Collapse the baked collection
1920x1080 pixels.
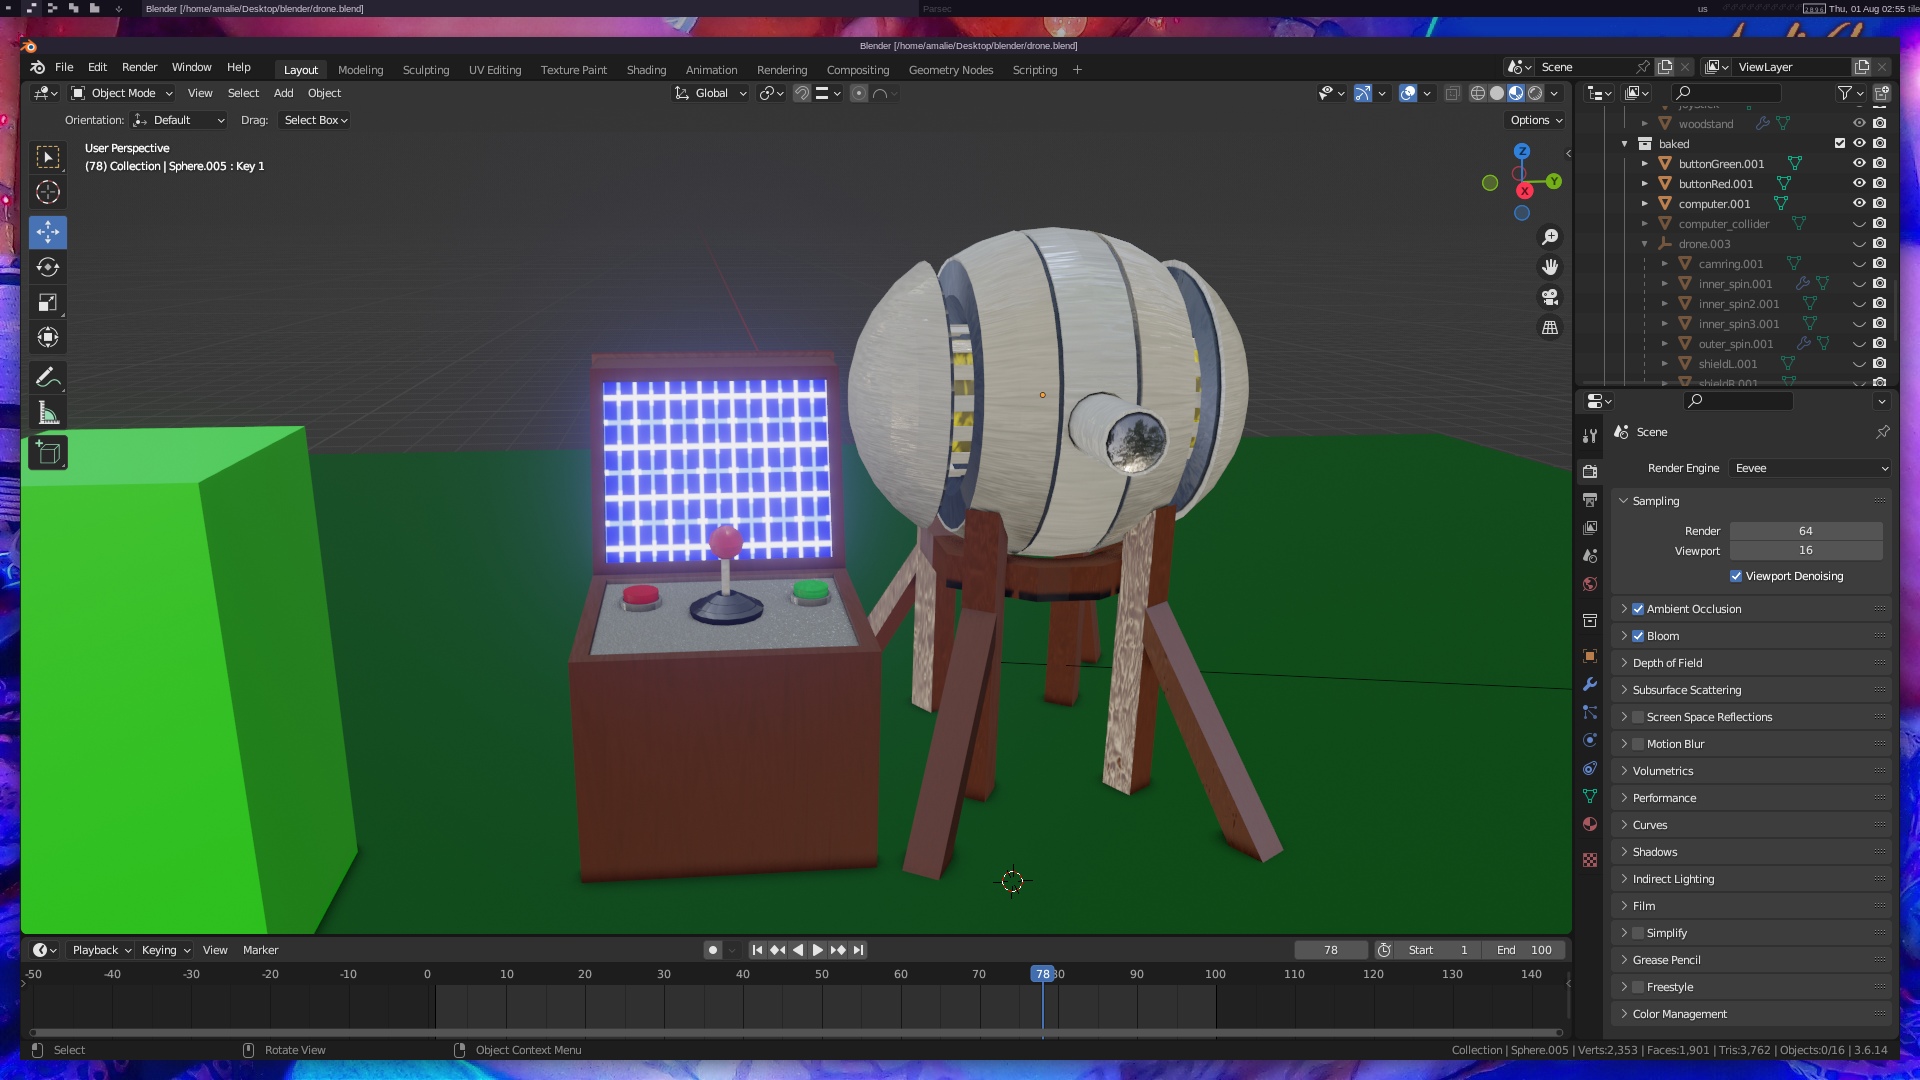1625,144
